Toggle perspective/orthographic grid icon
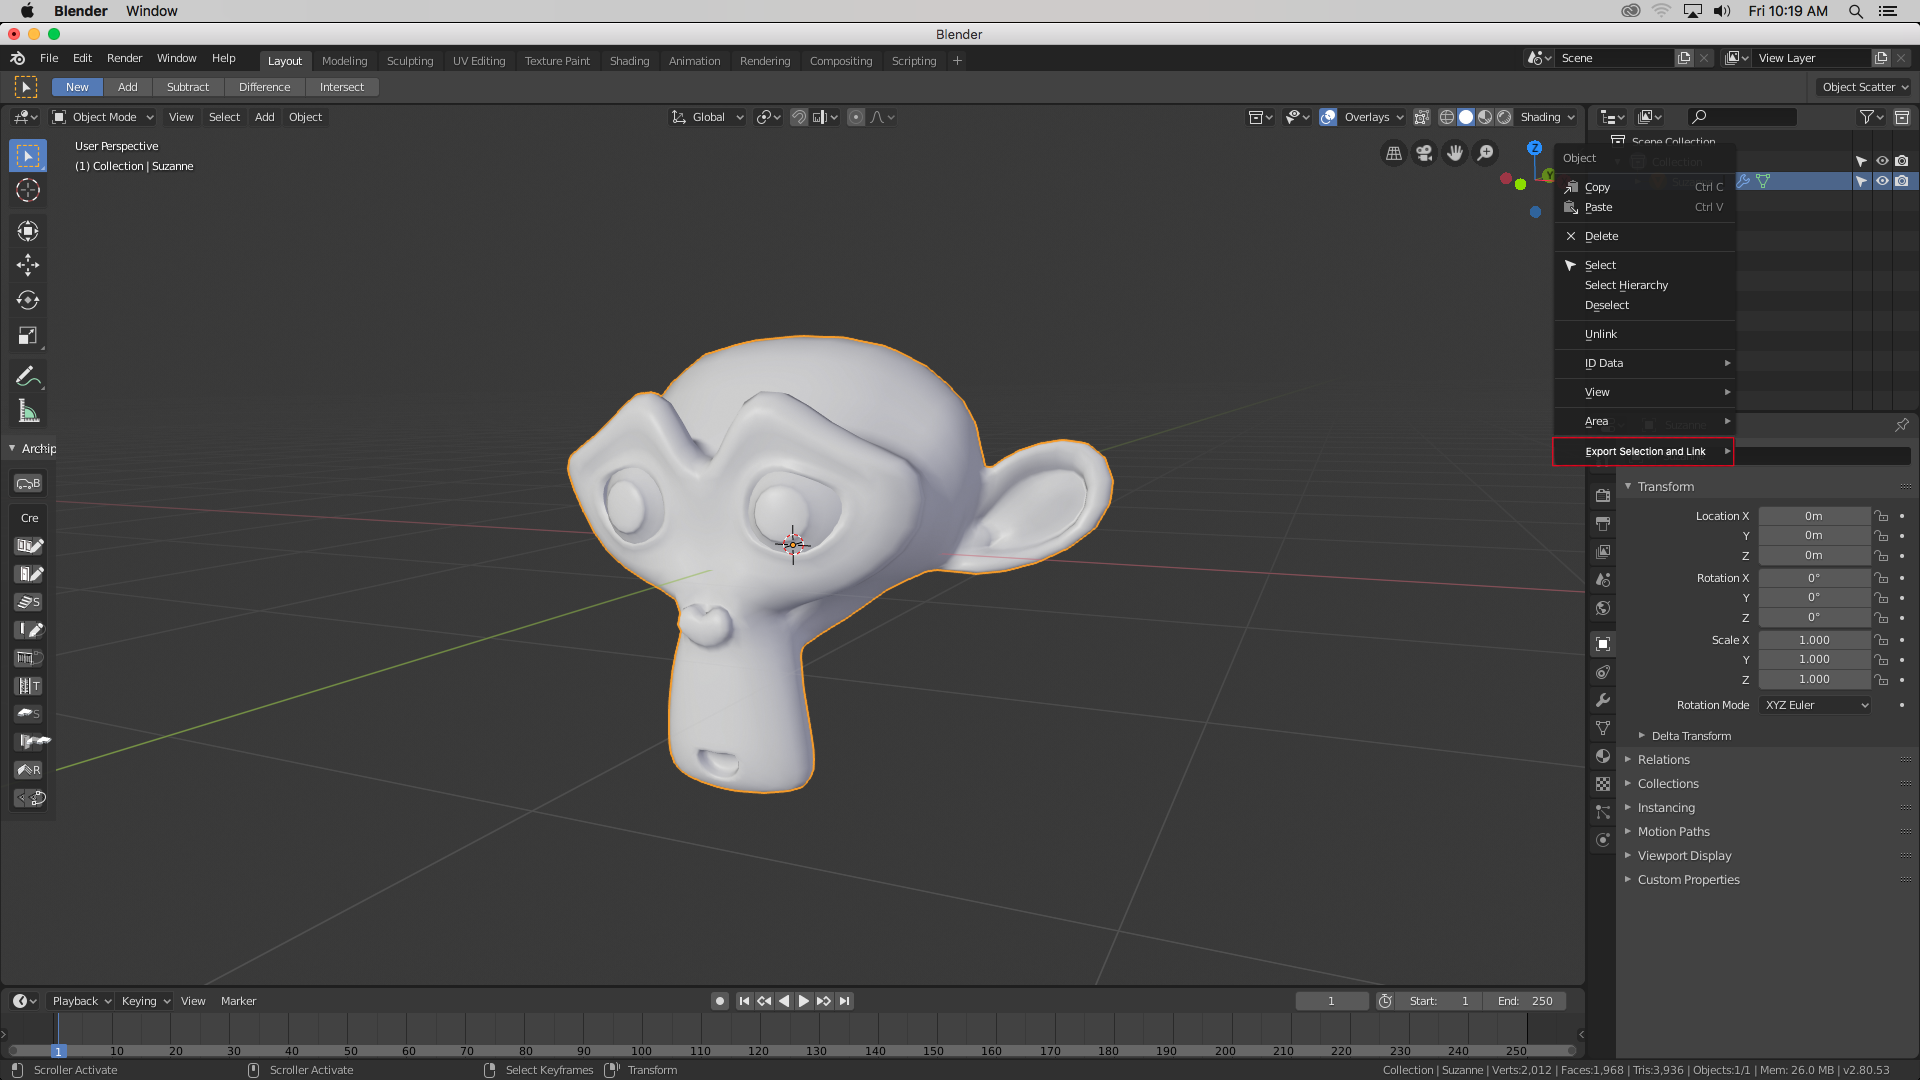The width and height of the screenshot is (1920, 1080). (1394, 153)
